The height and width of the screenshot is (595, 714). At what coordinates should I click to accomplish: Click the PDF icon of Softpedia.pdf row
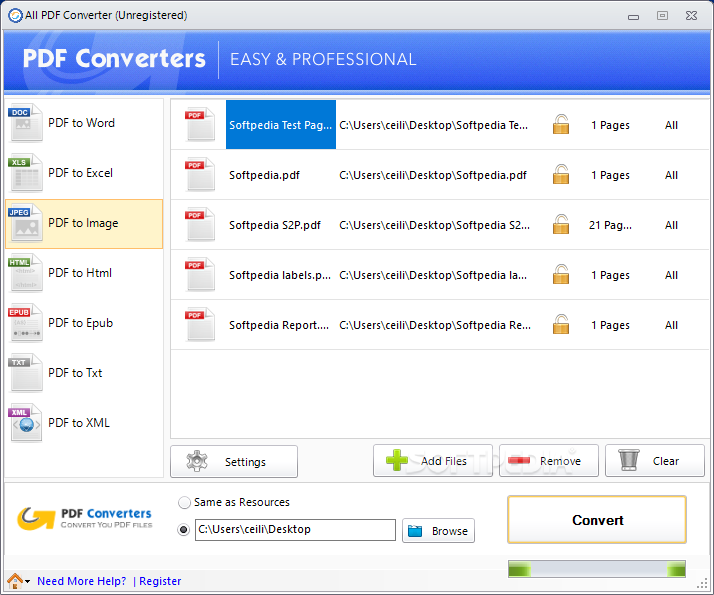point(199,174)
